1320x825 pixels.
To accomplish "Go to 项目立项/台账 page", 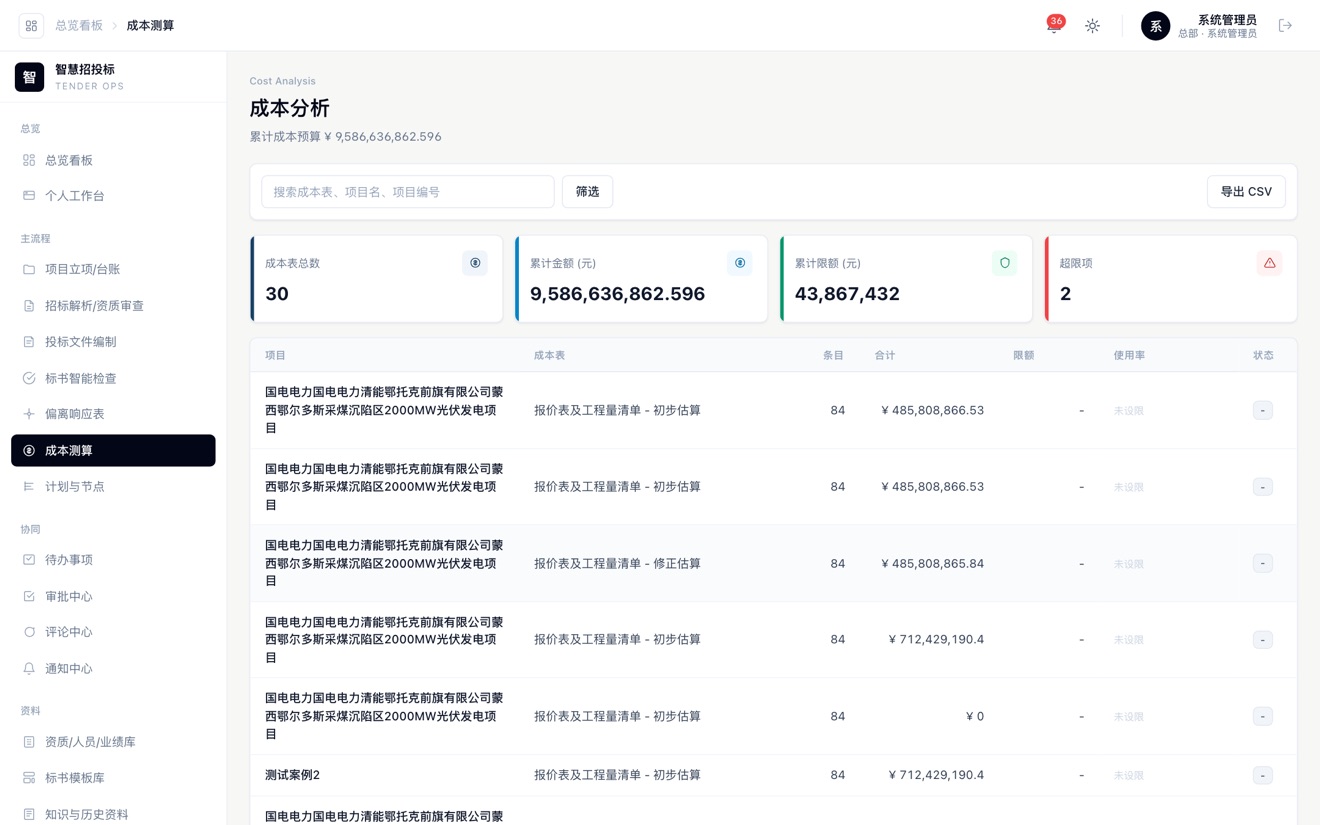I will click(x=113, y=269).
